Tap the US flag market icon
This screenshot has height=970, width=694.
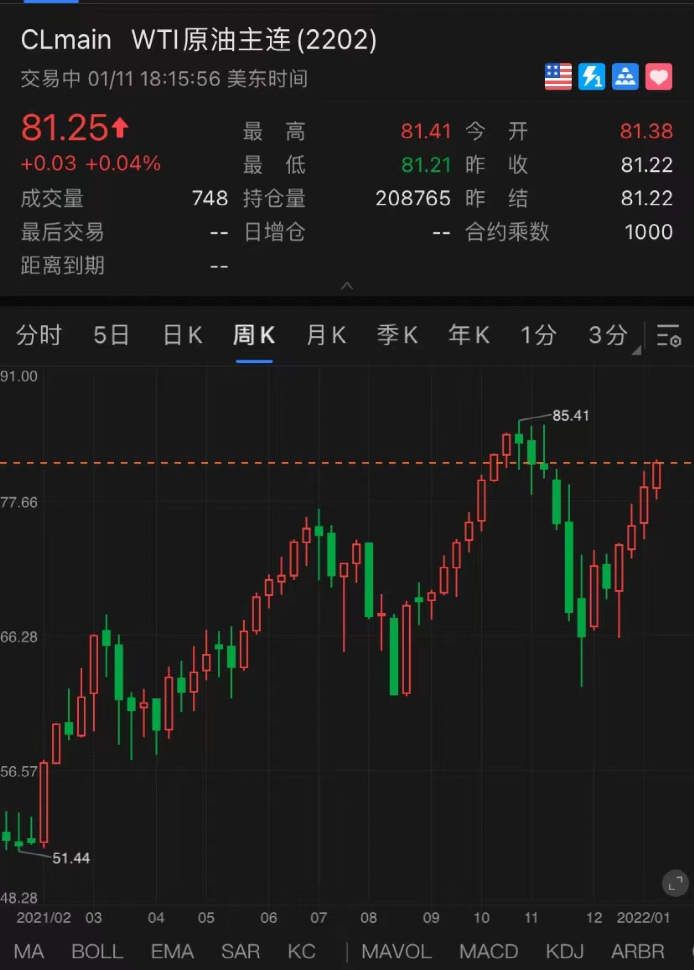pos(558,77)
